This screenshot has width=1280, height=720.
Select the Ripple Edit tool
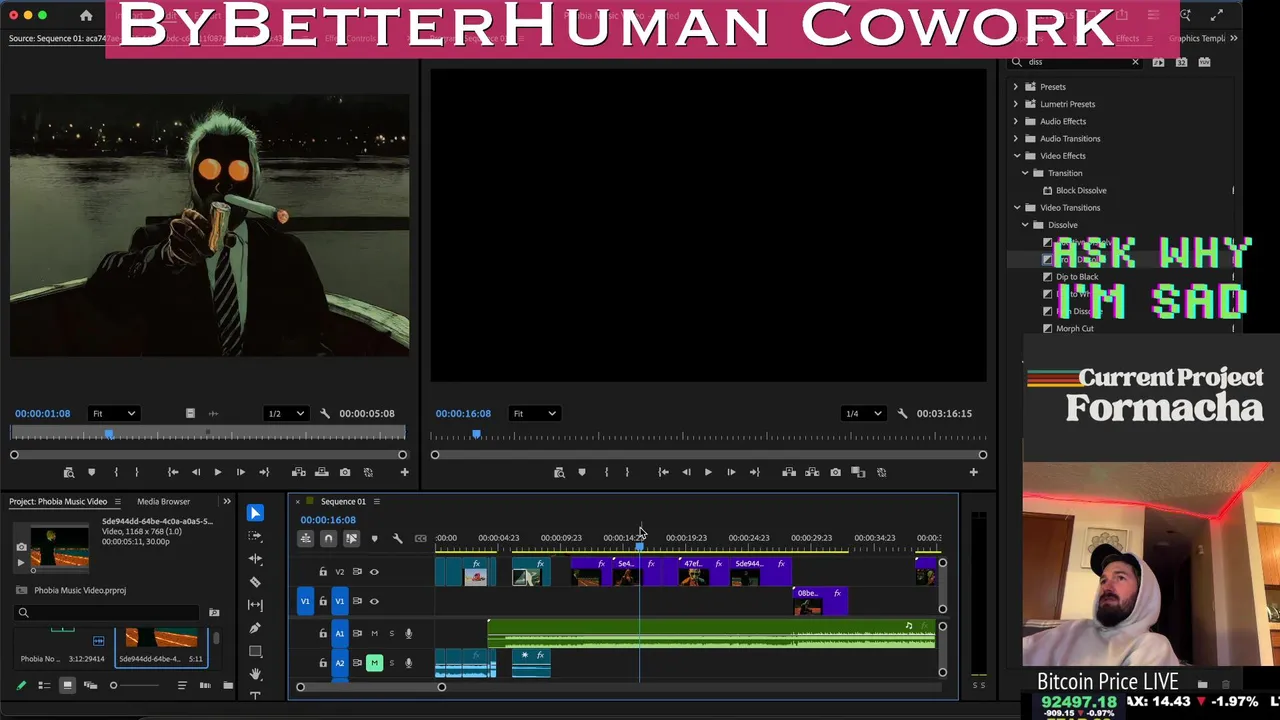tap(255, 559)
